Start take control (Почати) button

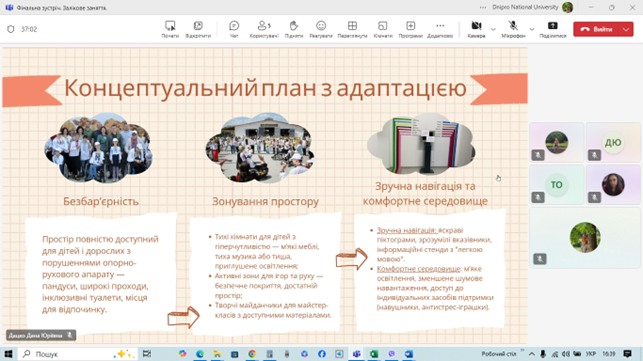170,29
